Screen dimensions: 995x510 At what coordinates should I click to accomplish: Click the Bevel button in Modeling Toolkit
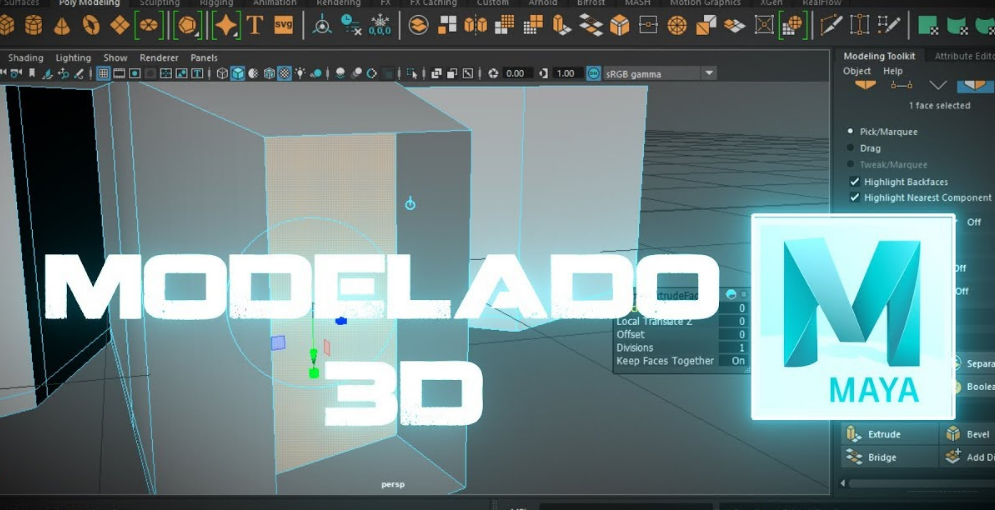point(967,435)
